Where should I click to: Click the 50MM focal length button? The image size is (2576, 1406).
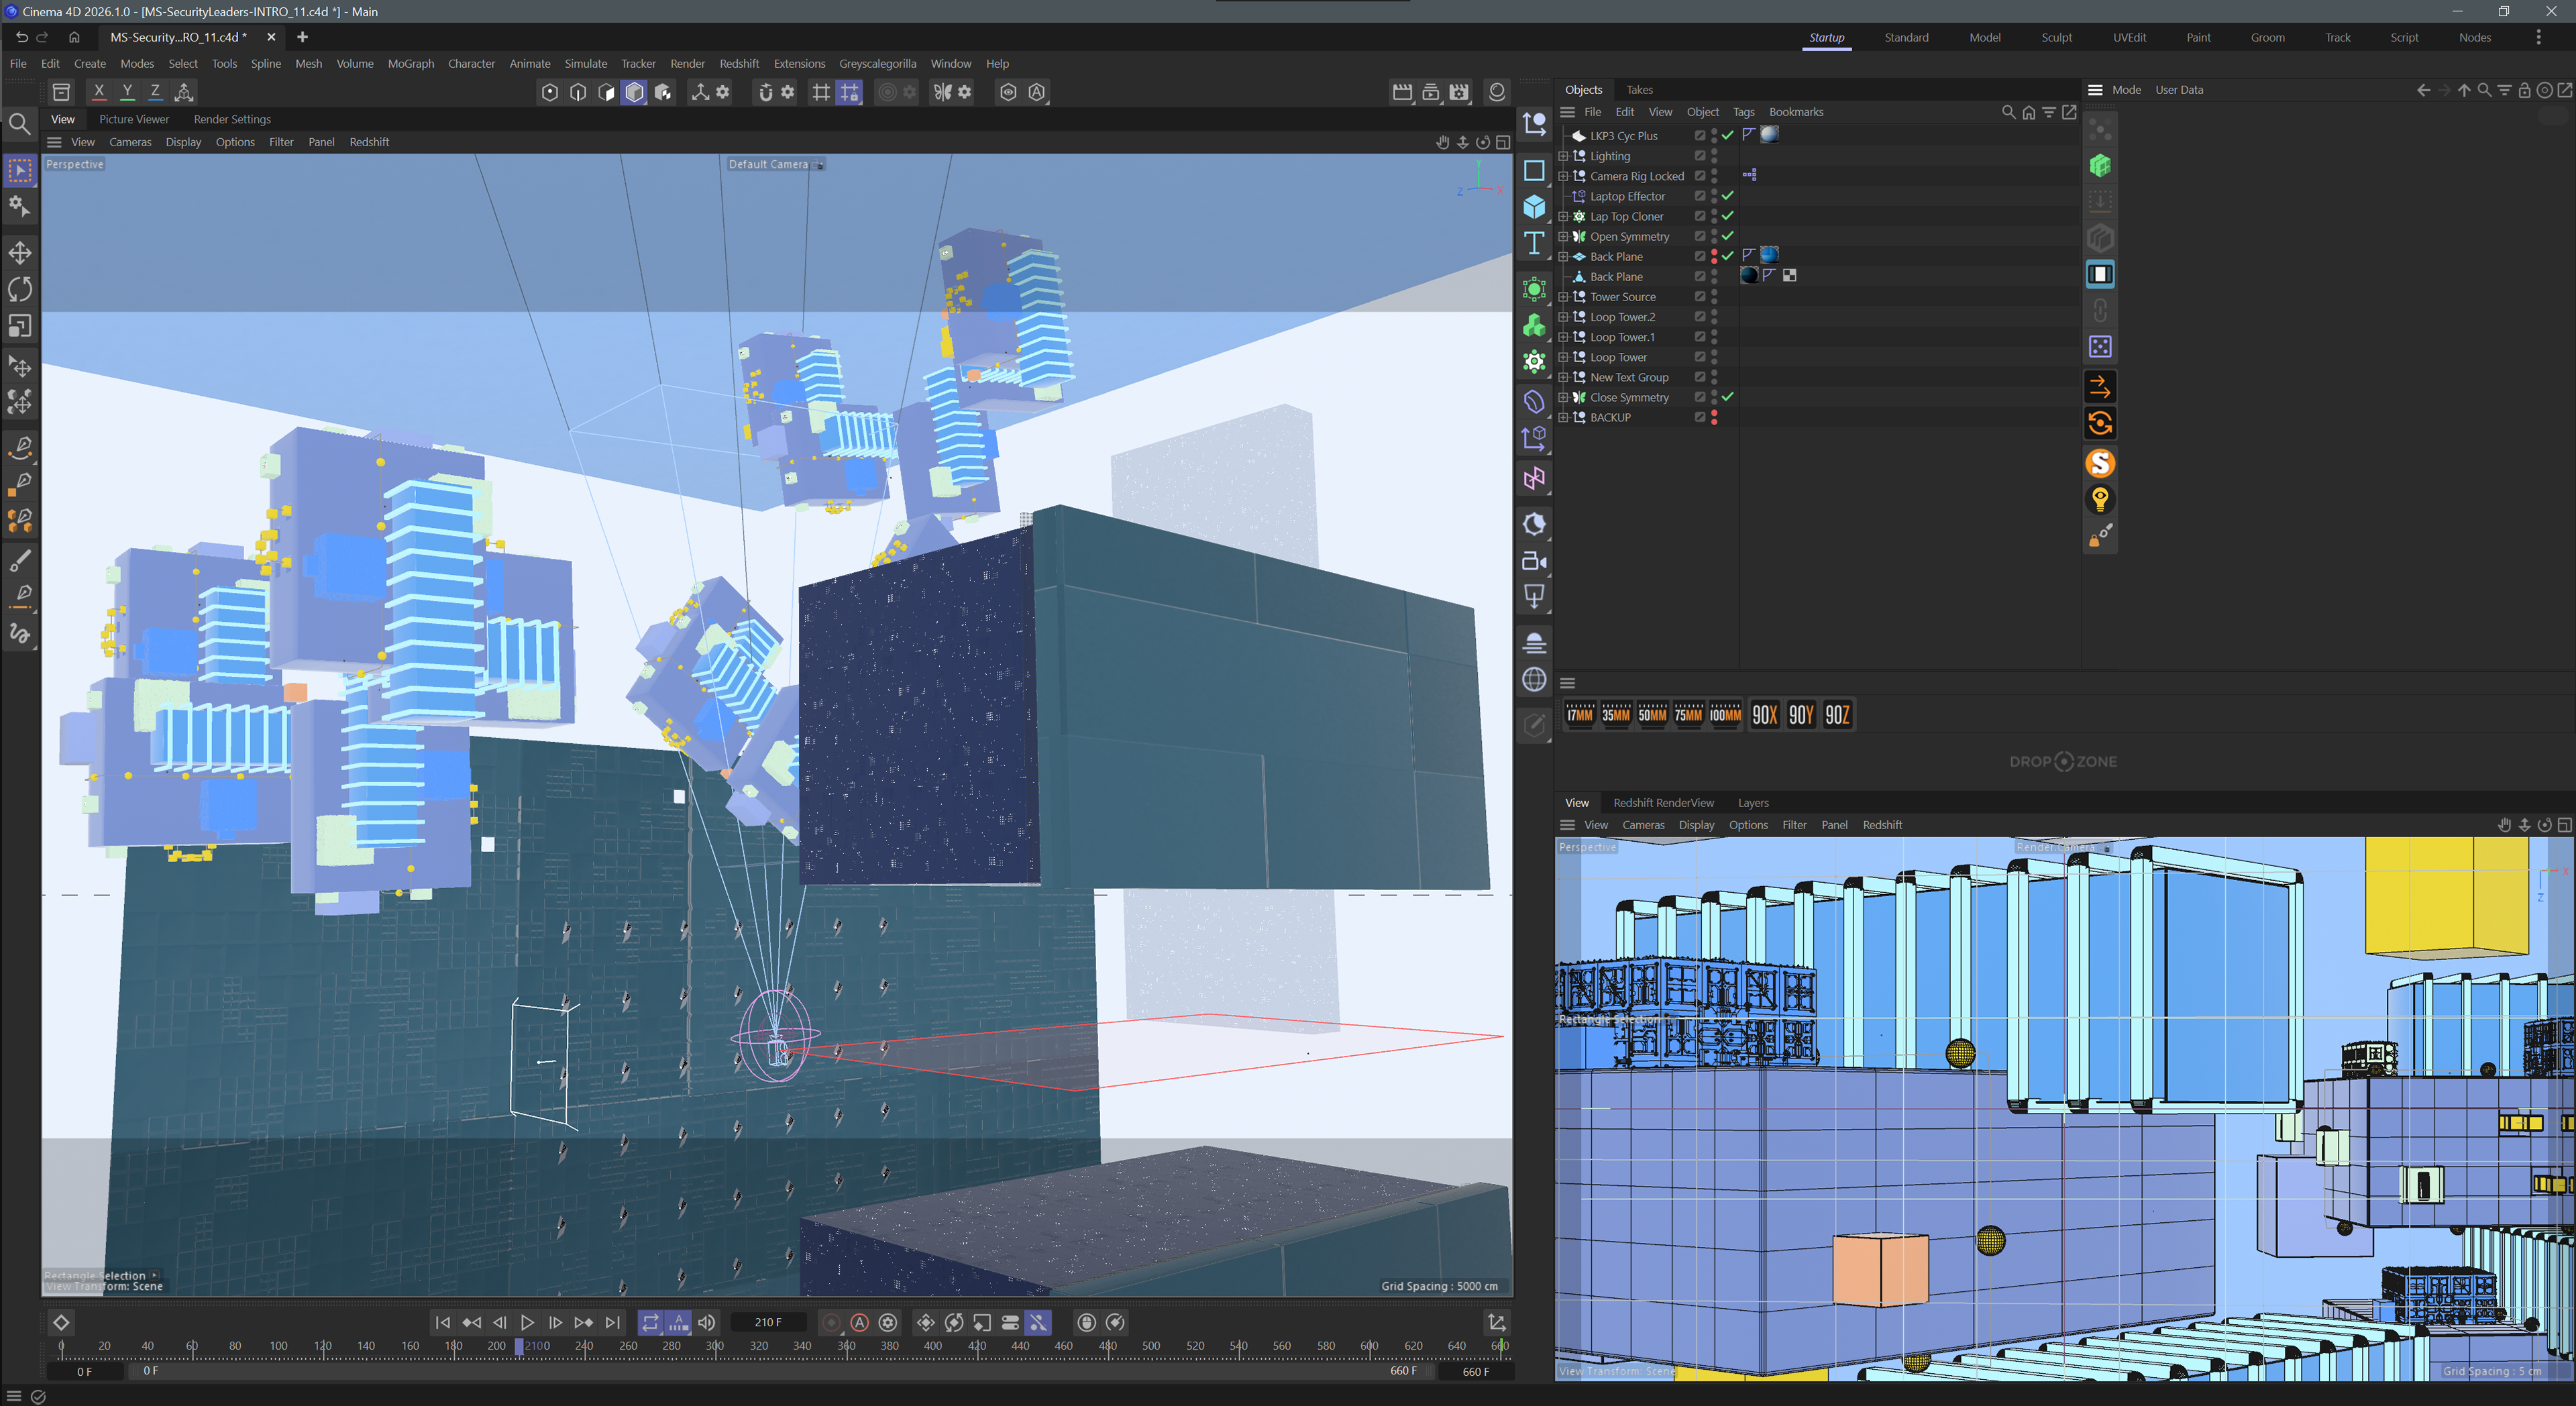click(x=1652, y=714)
